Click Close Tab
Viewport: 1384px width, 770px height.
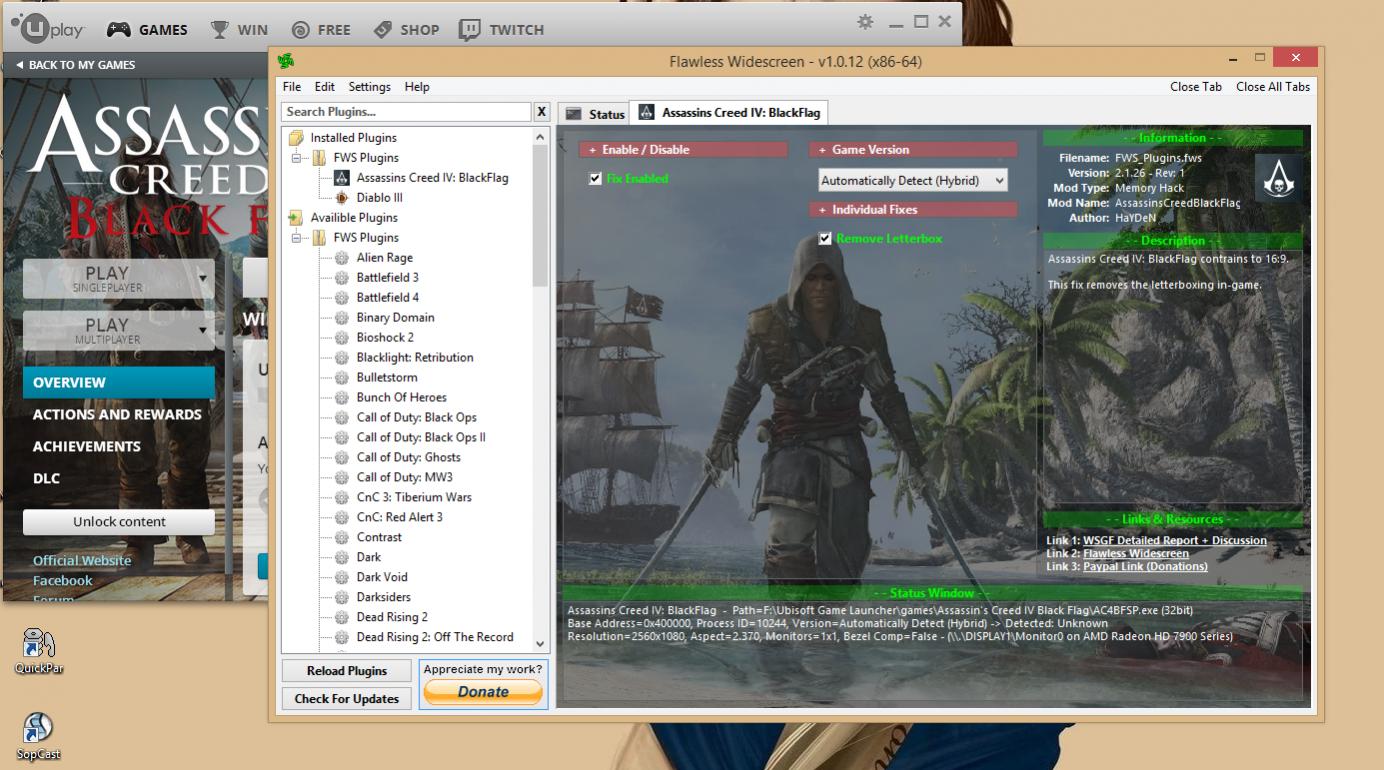[1196, 87]
